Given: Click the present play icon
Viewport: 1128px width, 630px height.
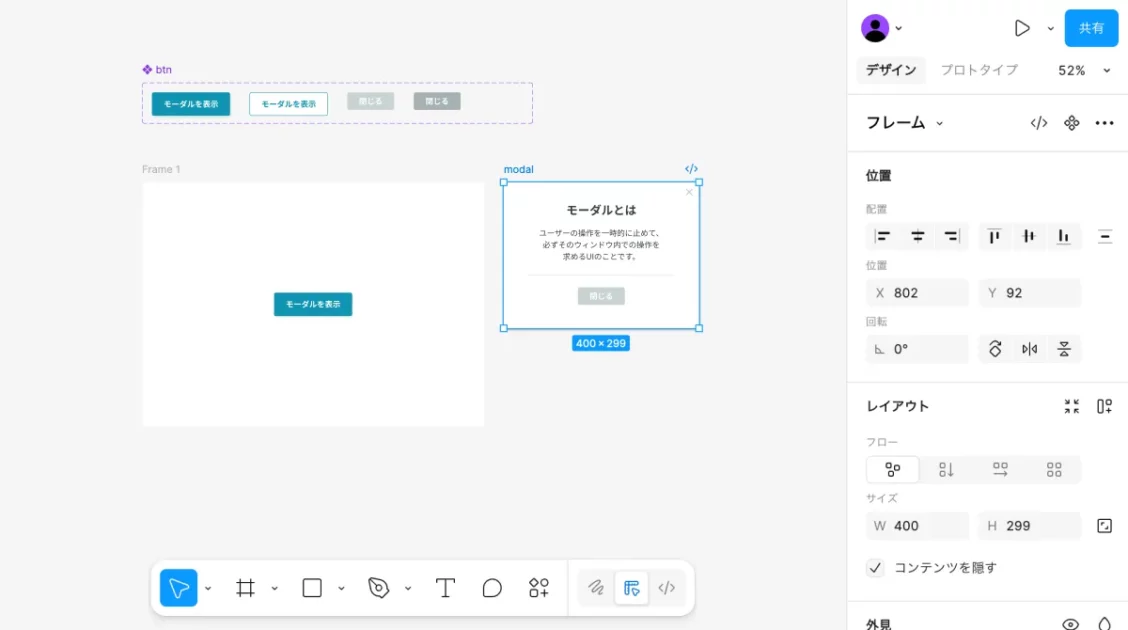Looking at the screenshot, I should tap(1022, 28).
